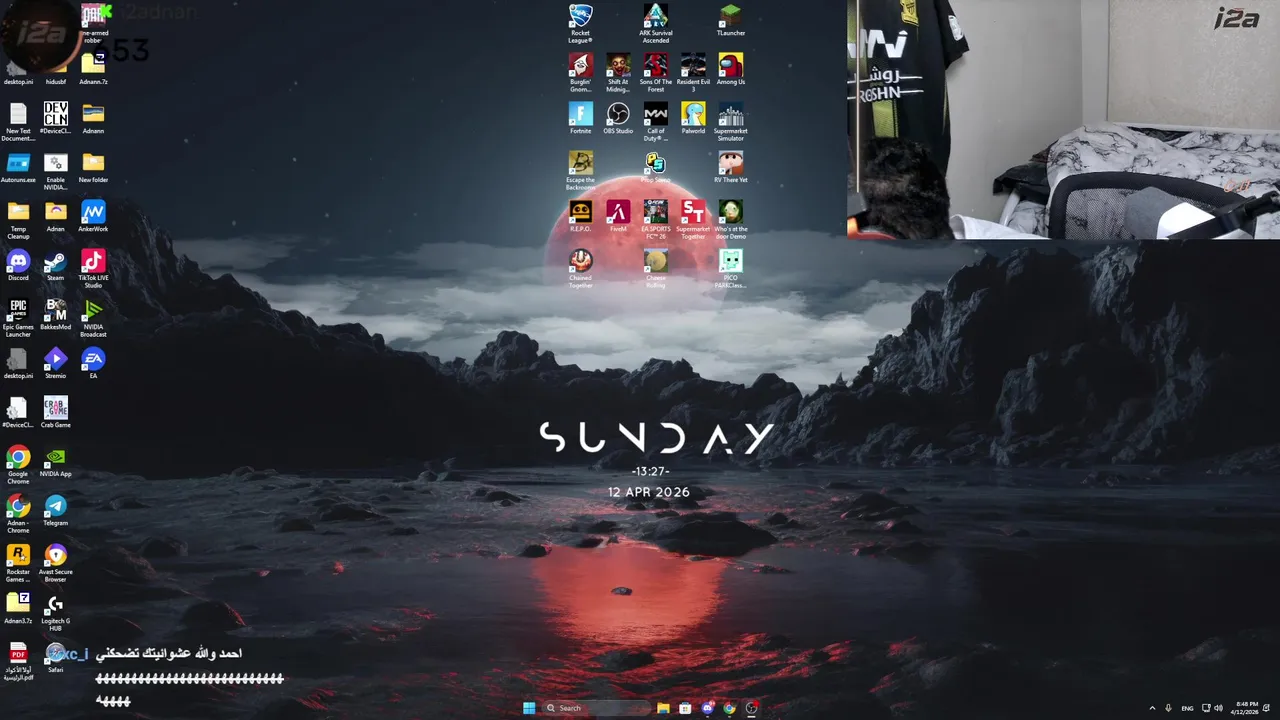Open BakkesMod shortcut
Screen dimensions: 1280x720
click(55, 314)
